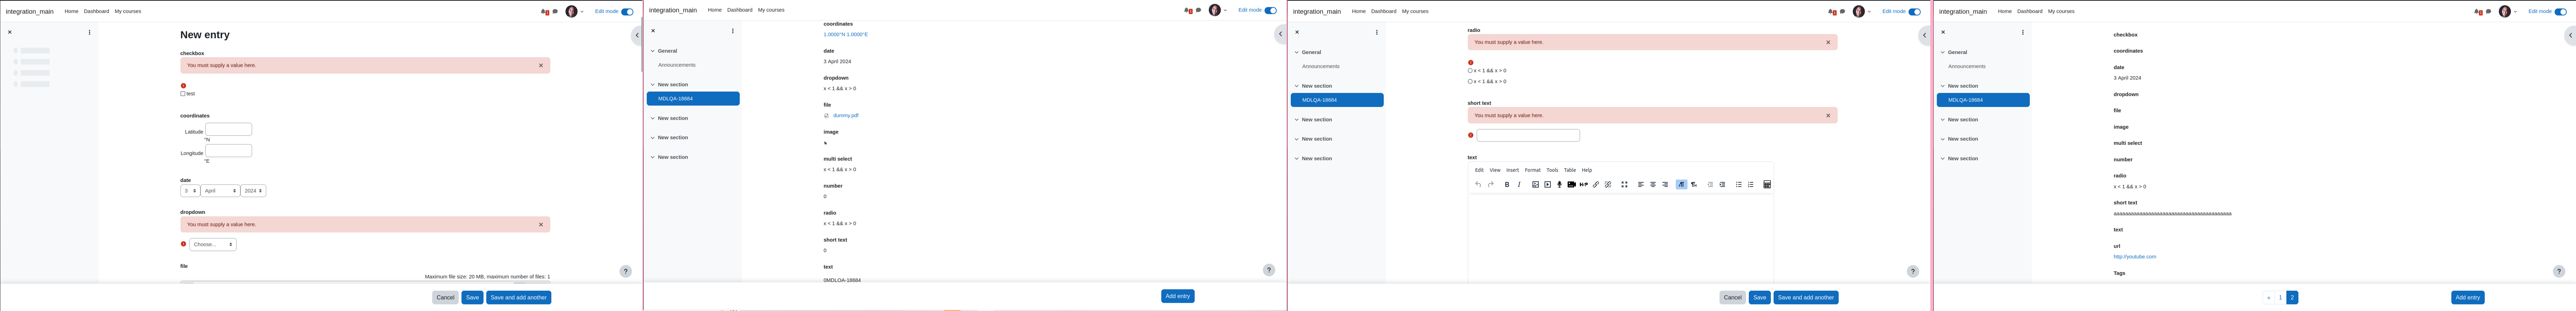Open the three-dot menu in the dummy.pdf window

[733, 31]
